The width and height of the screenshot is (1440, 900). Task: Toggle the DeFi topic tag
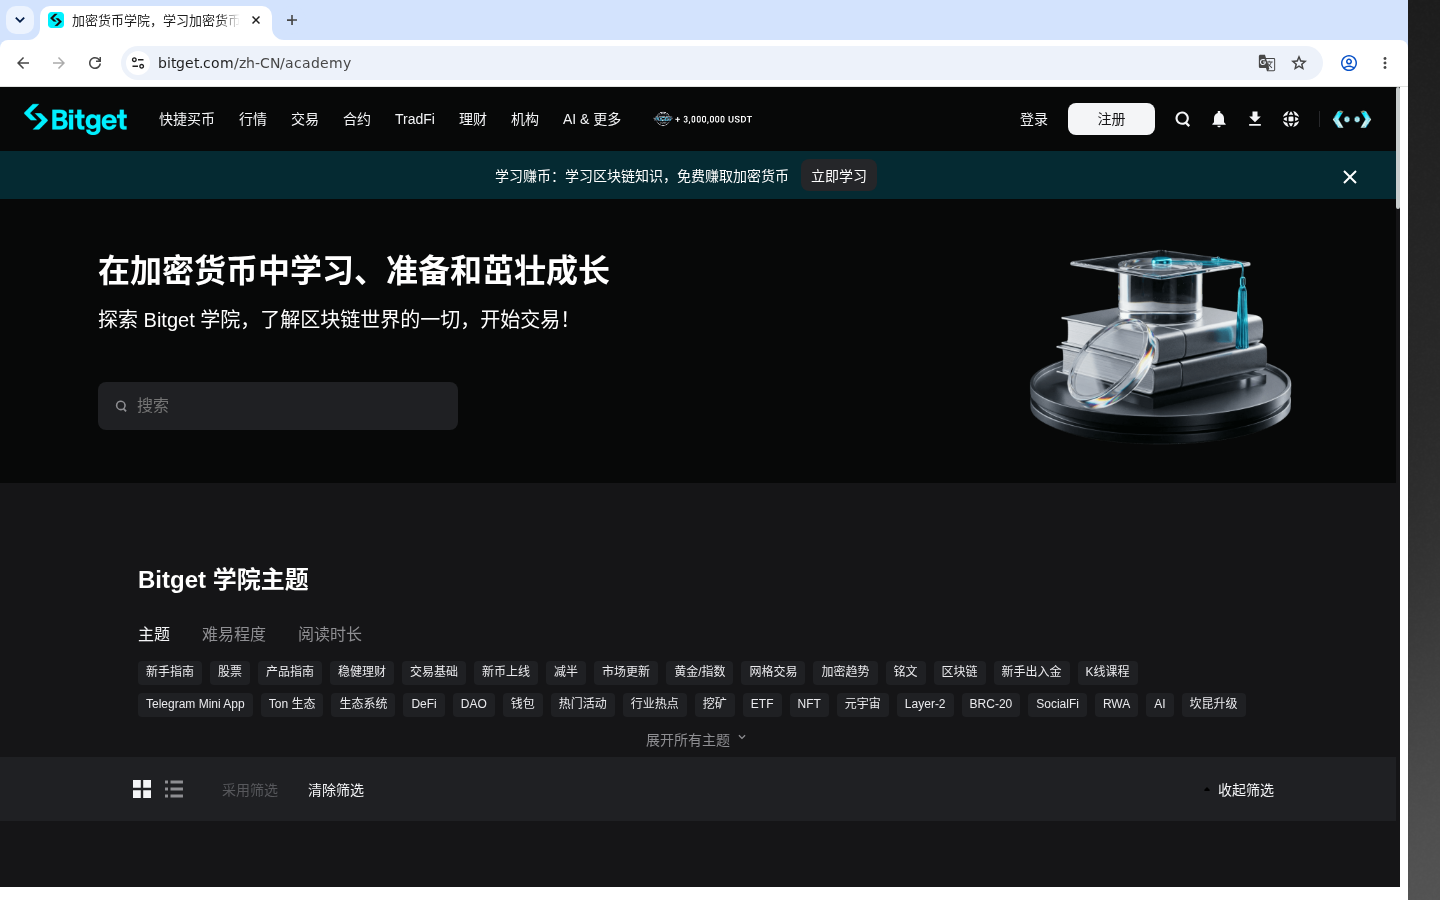click(424, 704)
